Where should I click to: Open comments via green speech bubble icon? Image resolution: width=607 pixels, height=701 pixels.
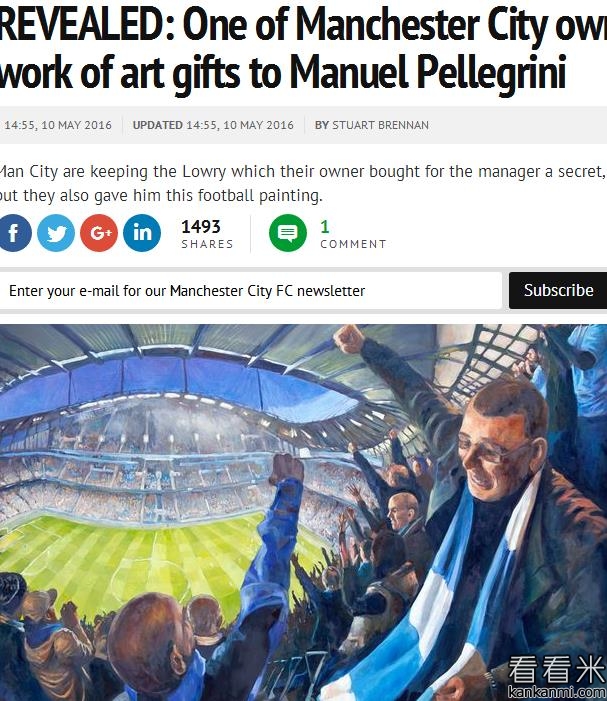(288, 233)
